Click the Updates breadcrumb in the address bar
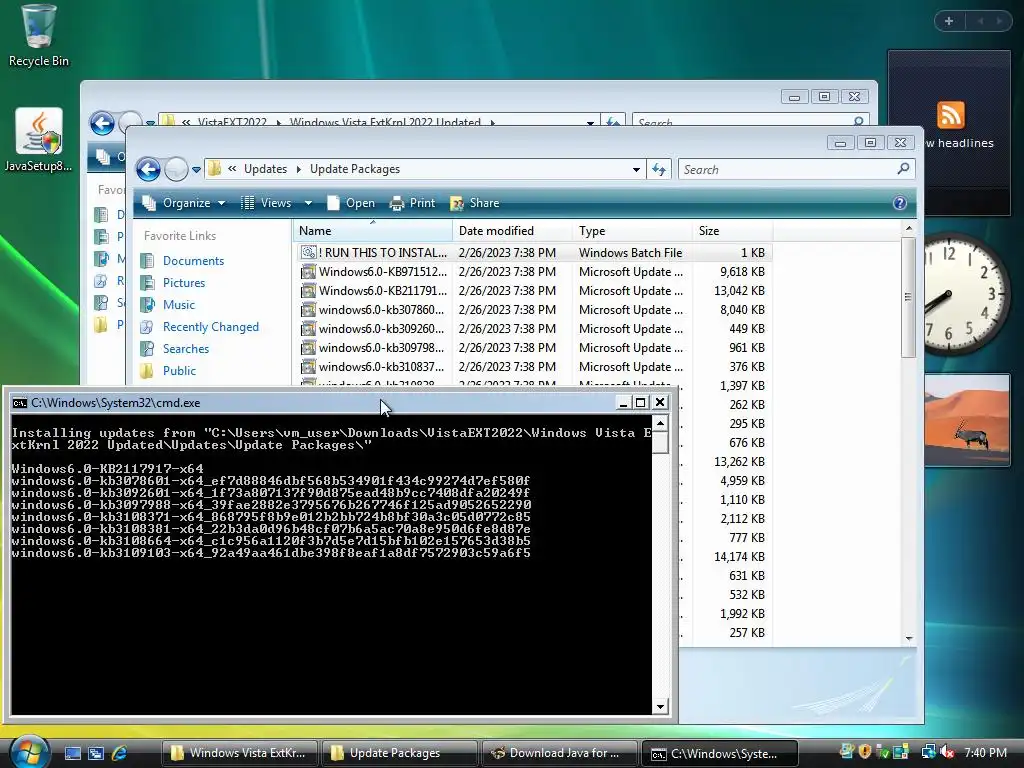The width and height of the screenshot is (1024, 768). [265, 169]
